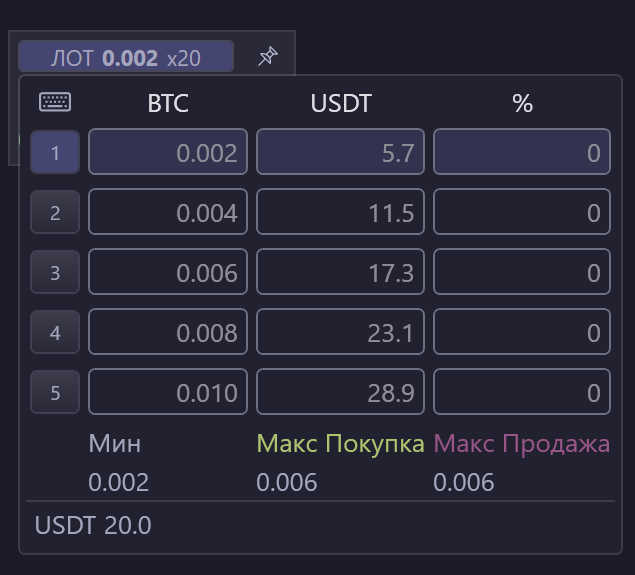This screenshot has height=575, width=635.
Task: Click the Макс Покупка value 0.006
Action: pos(287,483)
